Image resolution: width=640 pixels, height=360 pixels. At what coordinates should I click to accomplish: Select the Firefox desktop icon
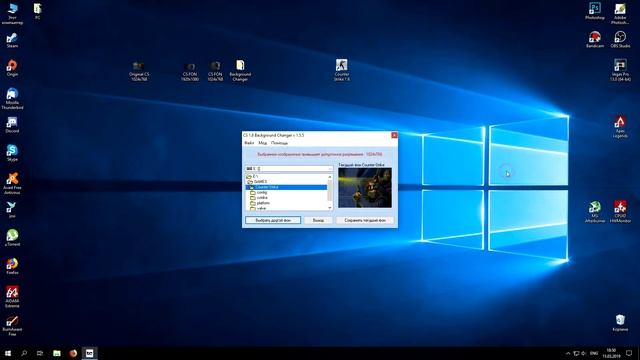(12, 266)
